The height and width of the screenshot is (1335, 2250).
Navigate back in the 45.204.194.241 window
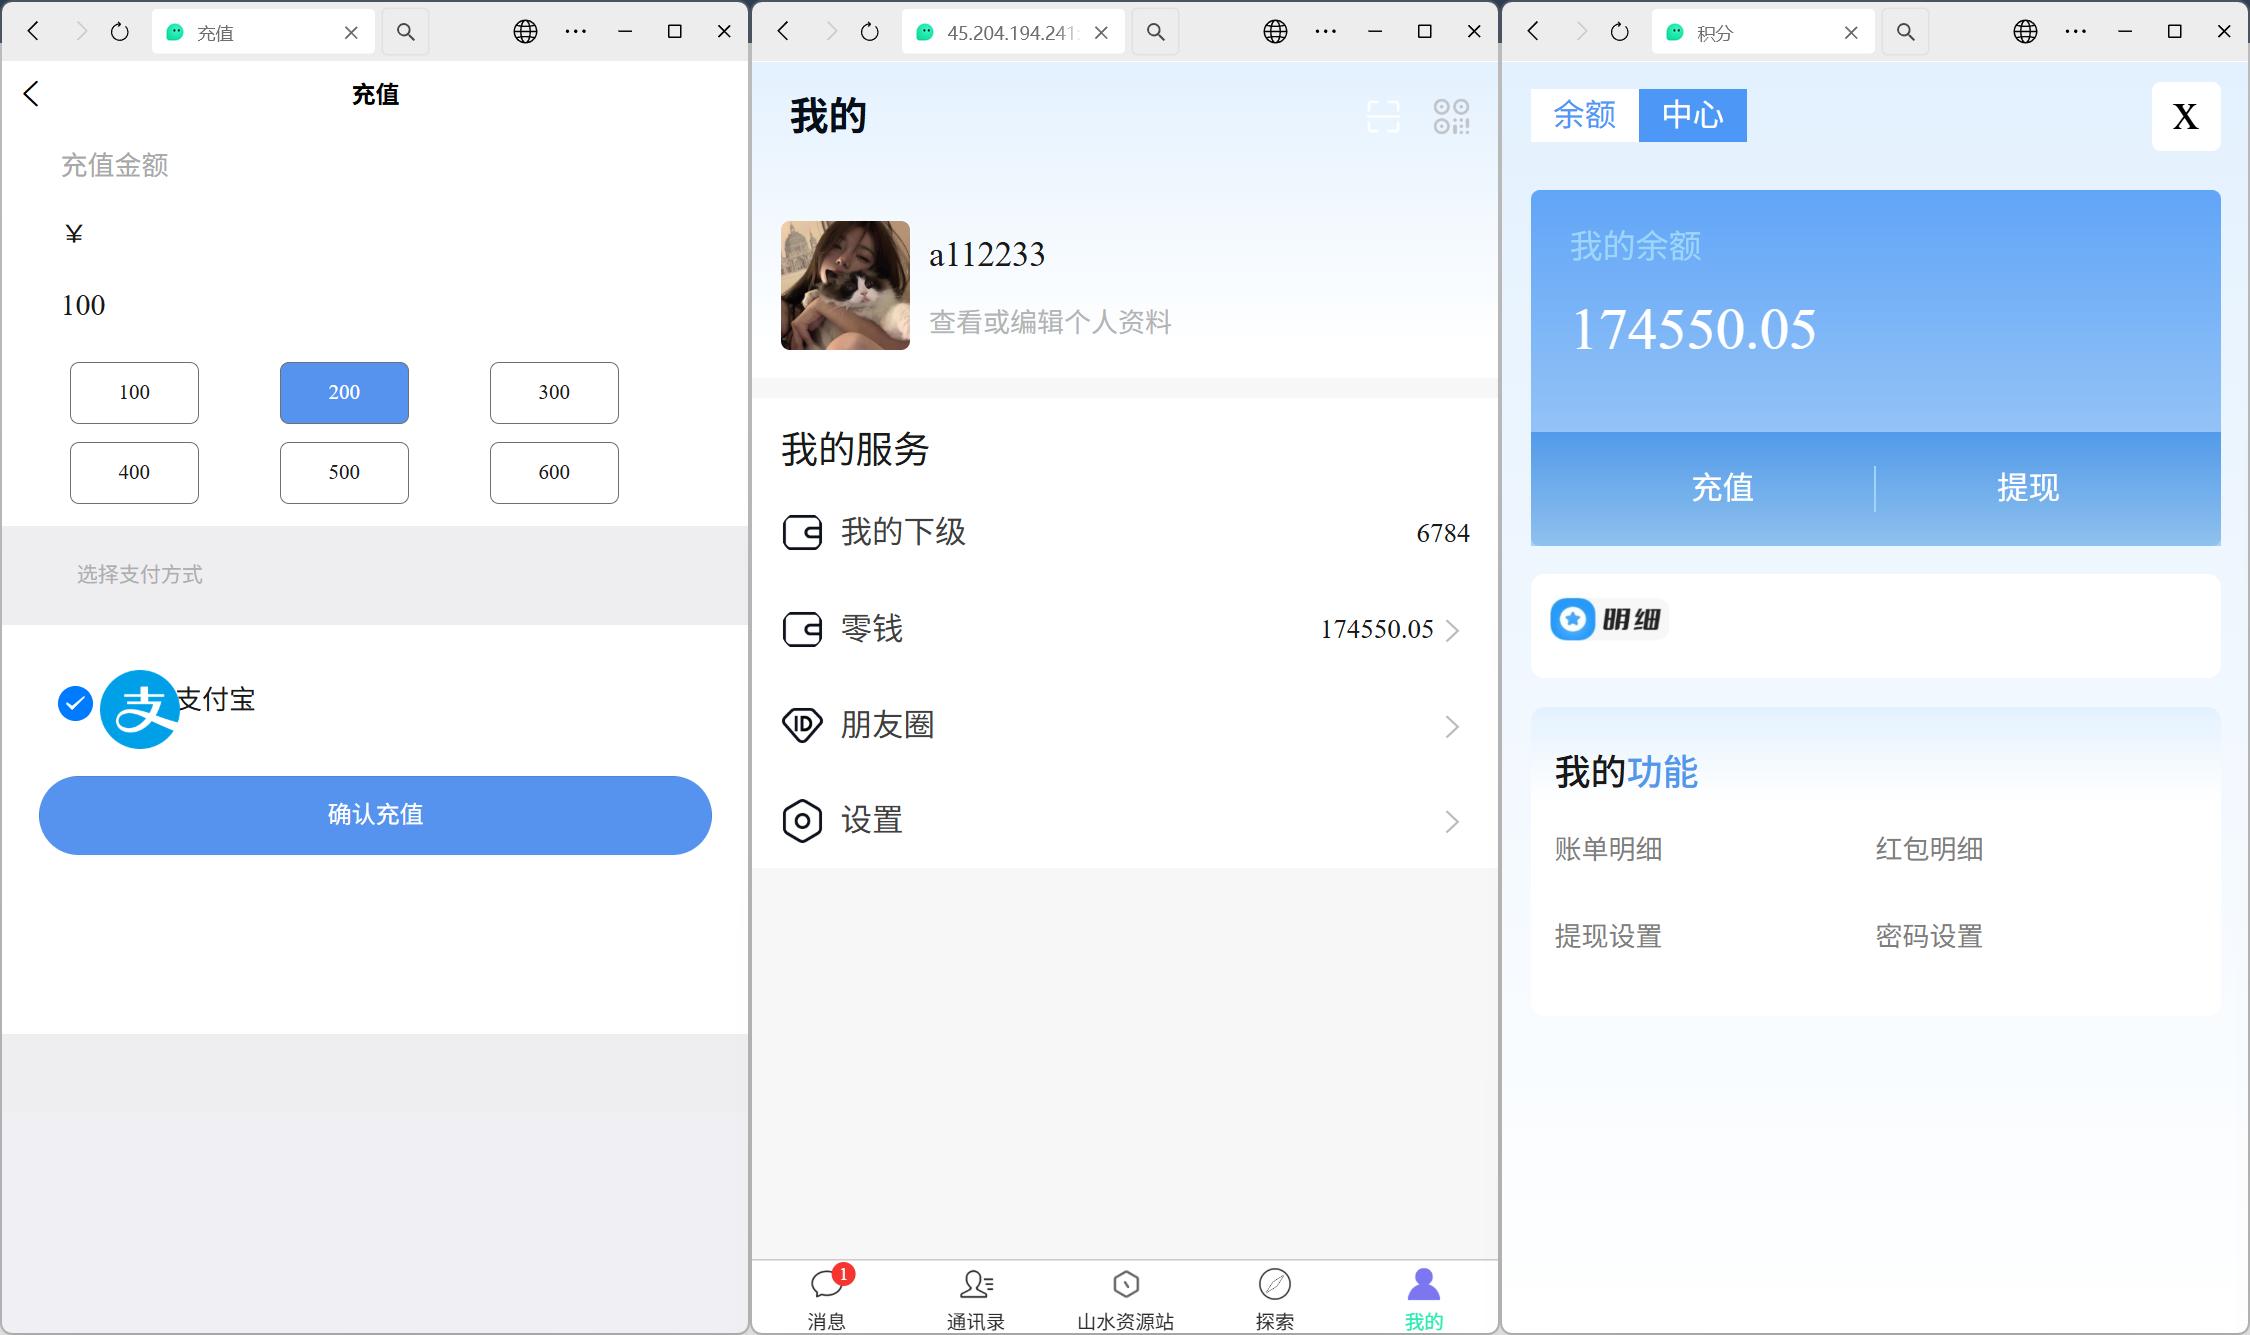(x=783, y=32)
